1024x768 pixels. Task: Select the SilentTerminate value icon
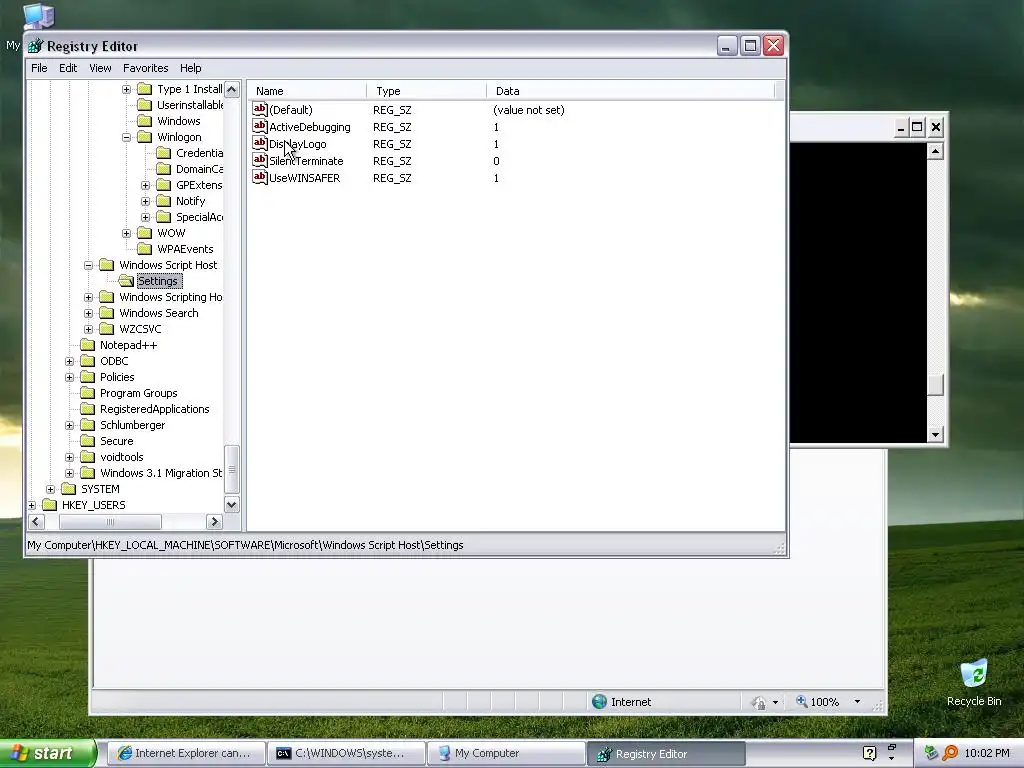click(260, 160)
